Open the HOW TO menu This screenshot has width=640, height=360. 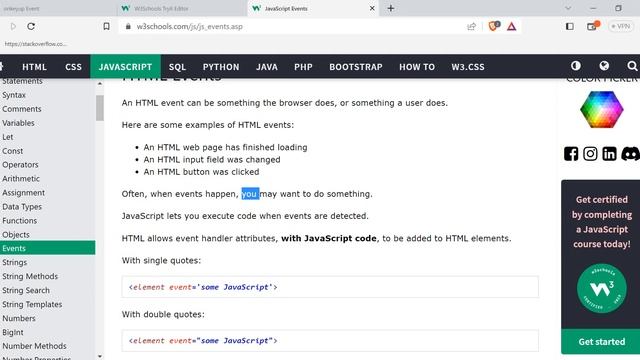pyautogui.click(x=417, y=67)
